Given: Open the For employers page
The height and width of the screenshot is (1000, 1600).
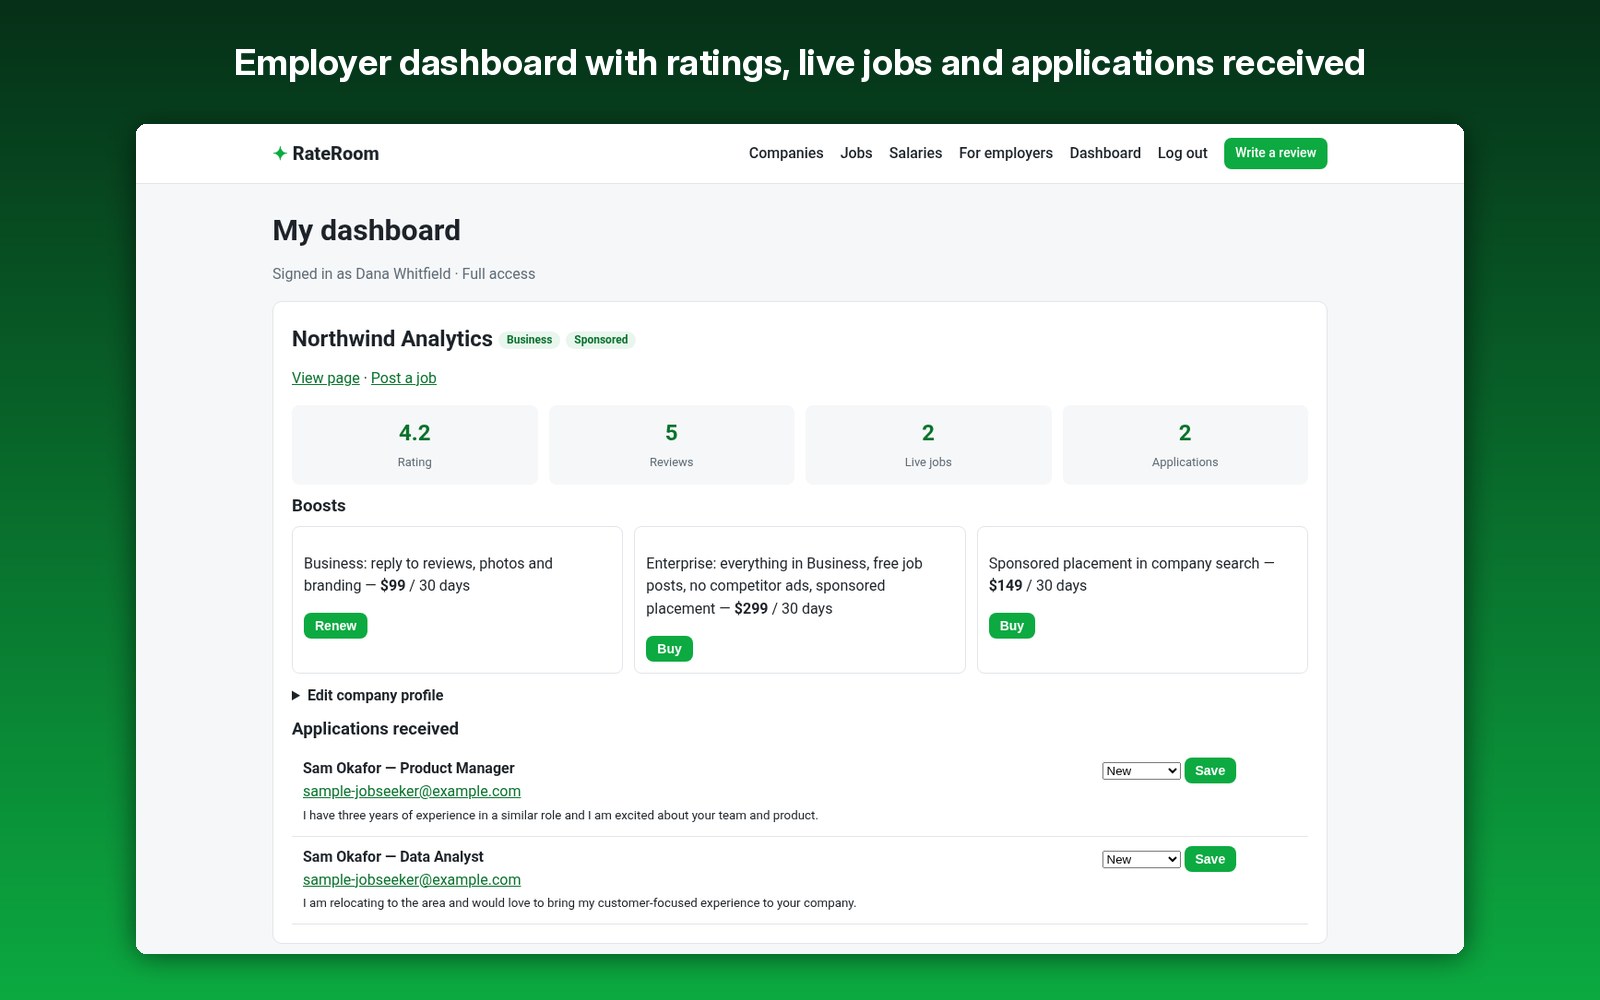Looking at the screenshot, I should [x=1005, y=153].
